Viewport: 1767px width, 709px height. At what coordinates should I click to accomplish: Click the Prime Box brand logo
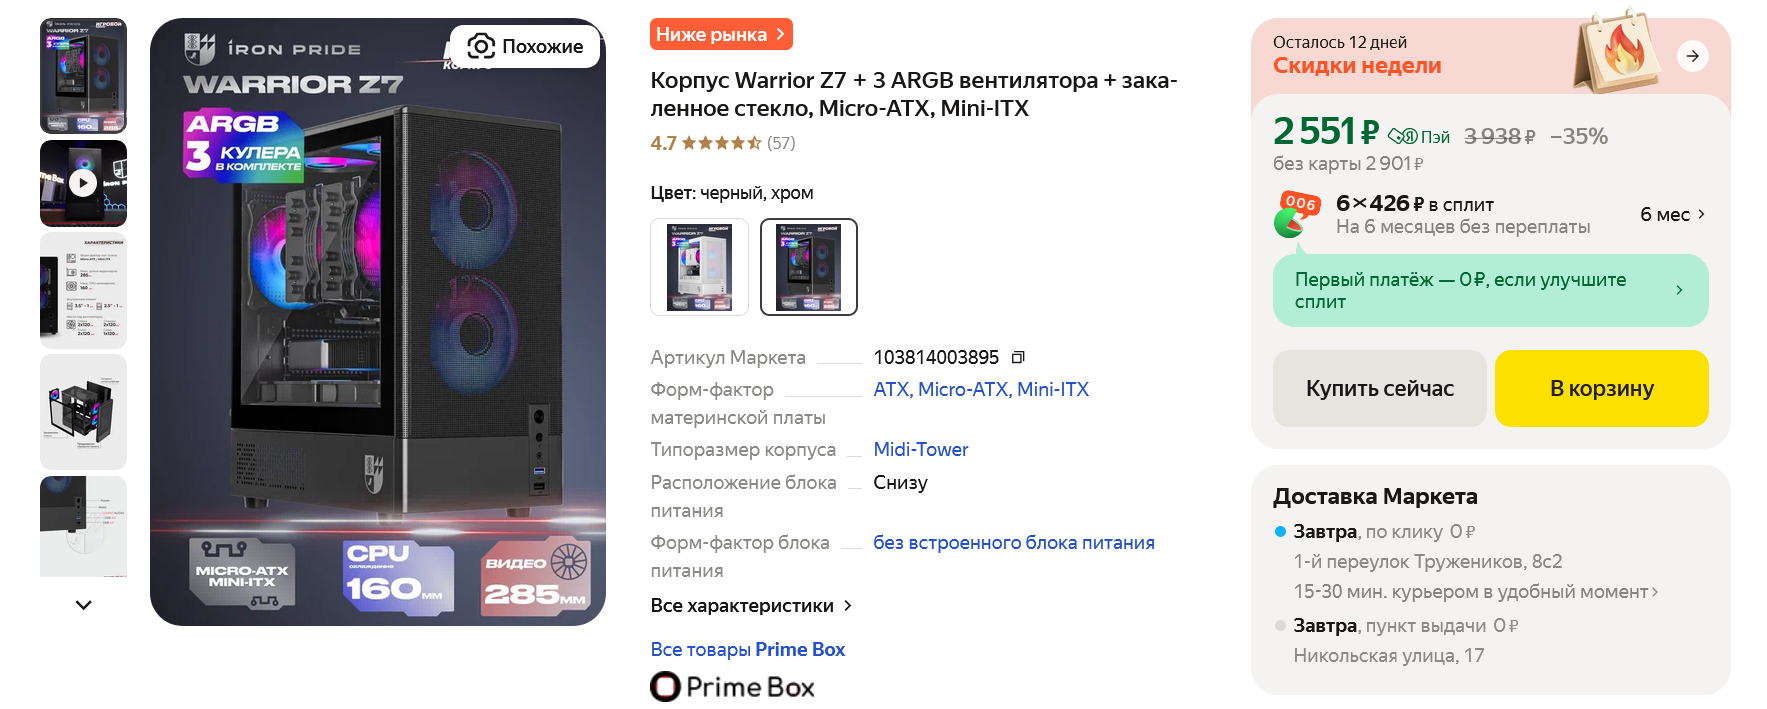click(x=732, y=687)
